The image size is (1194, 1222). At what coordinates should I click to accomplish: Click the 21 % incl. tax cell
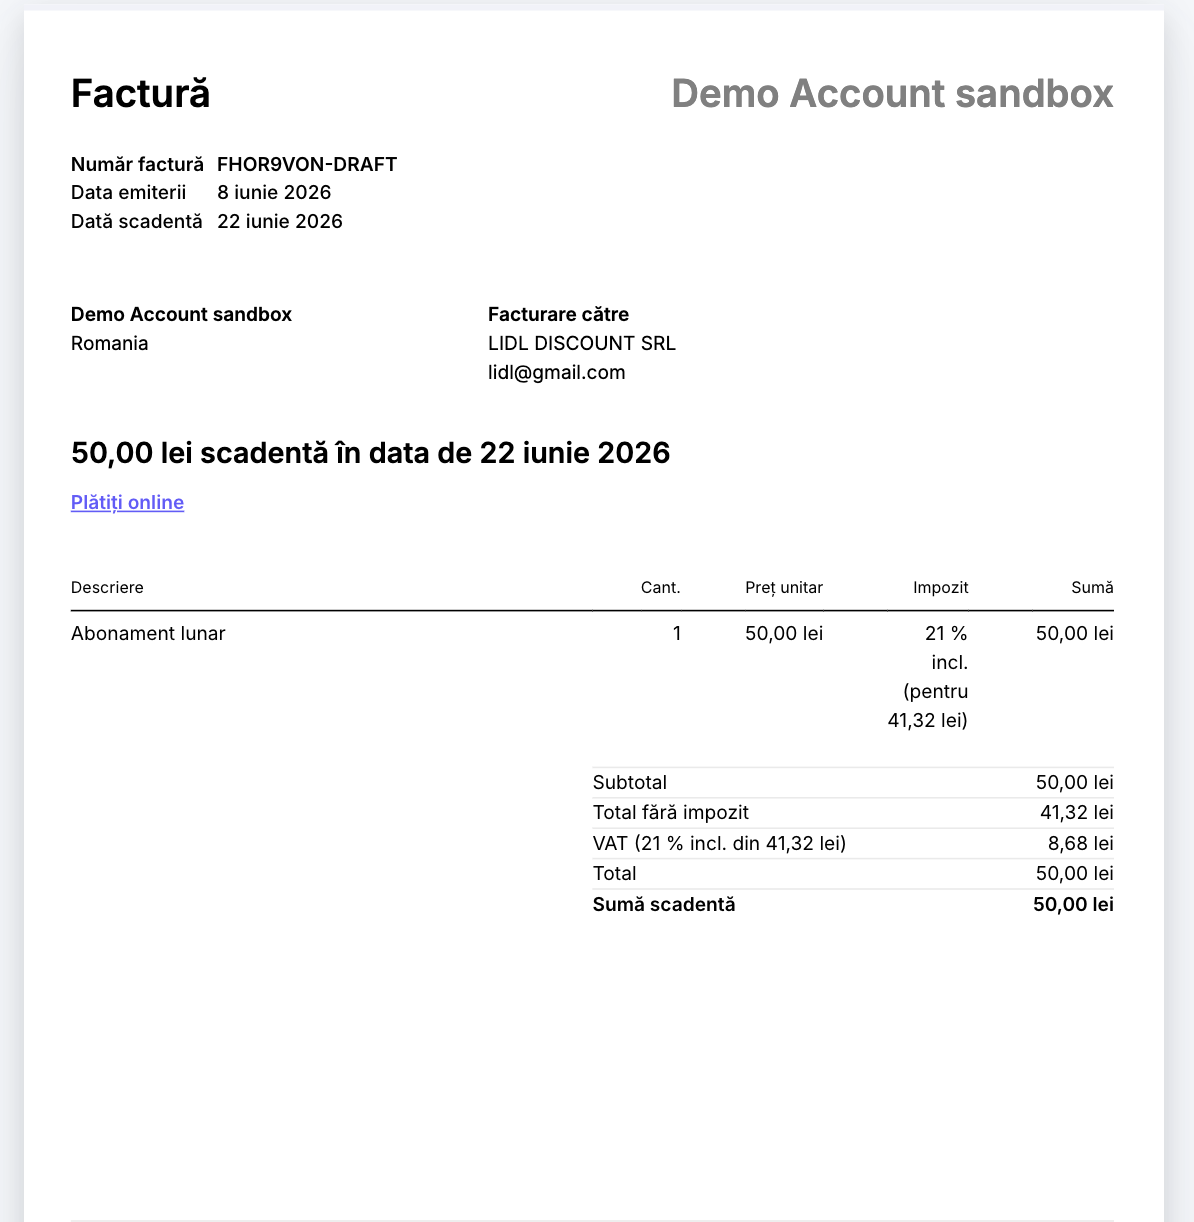928,676
